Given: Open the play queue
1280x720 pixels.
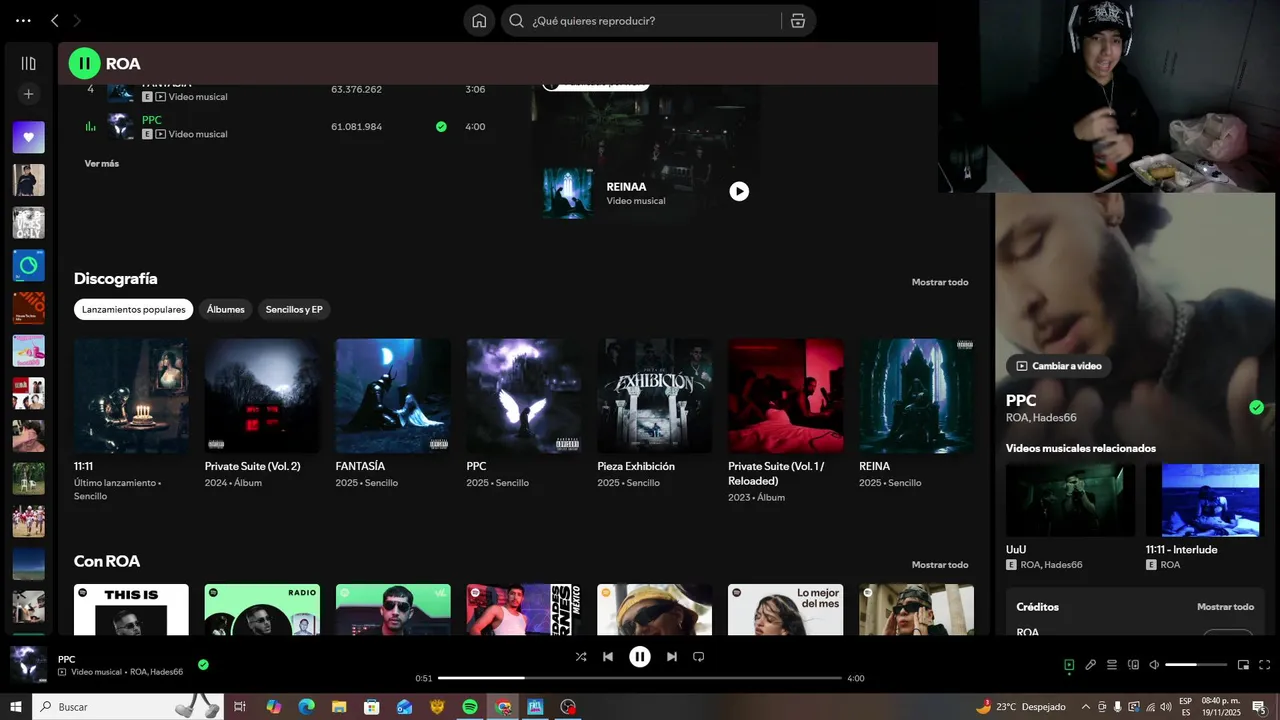Looking at the screenshot, I should click(x=1112, y=665).
